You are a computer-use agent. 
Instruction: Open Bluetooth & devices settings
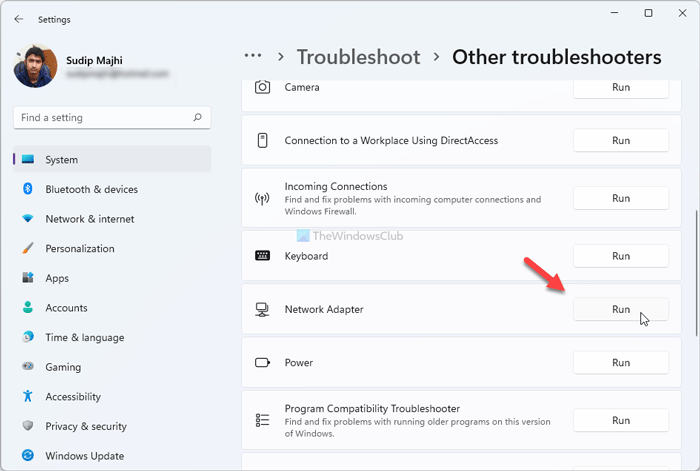[x=91, y=189]
